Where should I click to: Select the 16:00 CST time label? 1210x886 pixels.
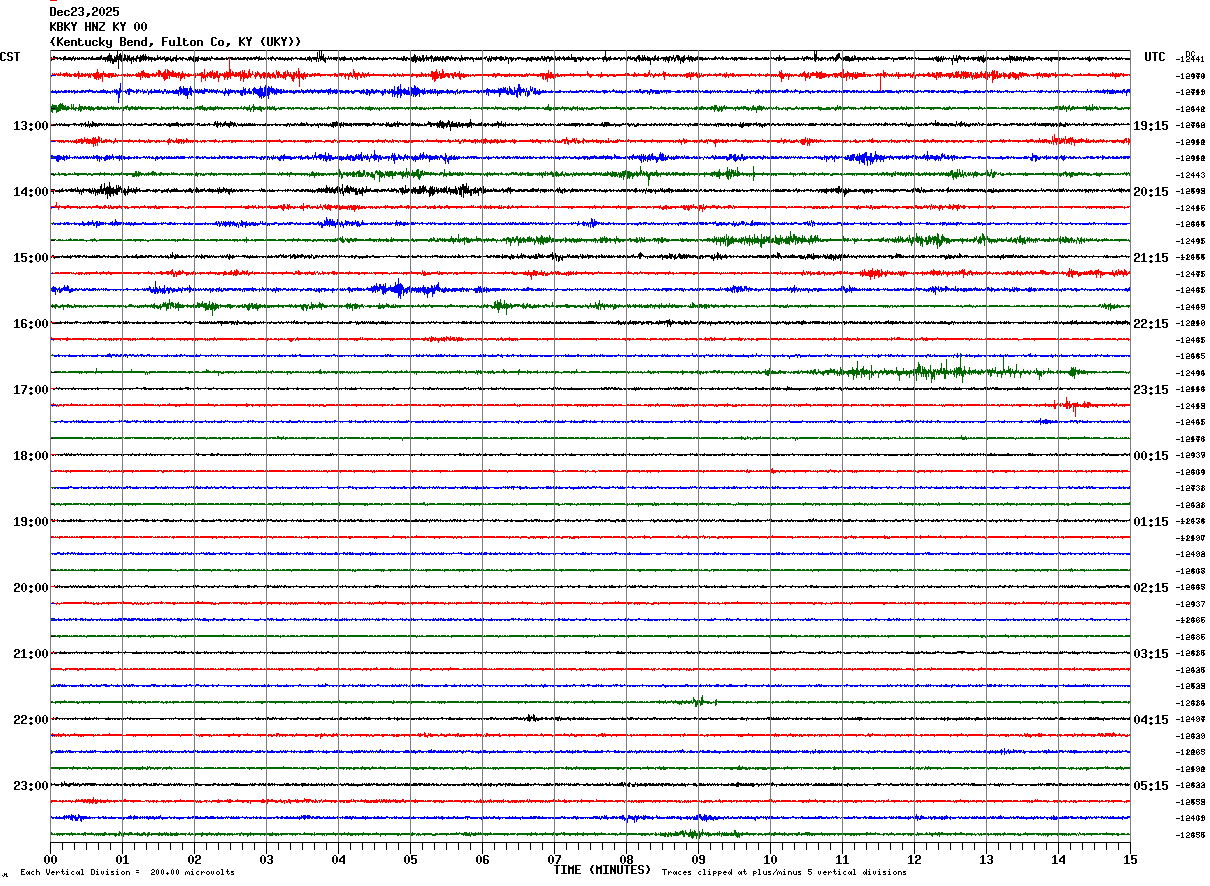pos(30,324)
